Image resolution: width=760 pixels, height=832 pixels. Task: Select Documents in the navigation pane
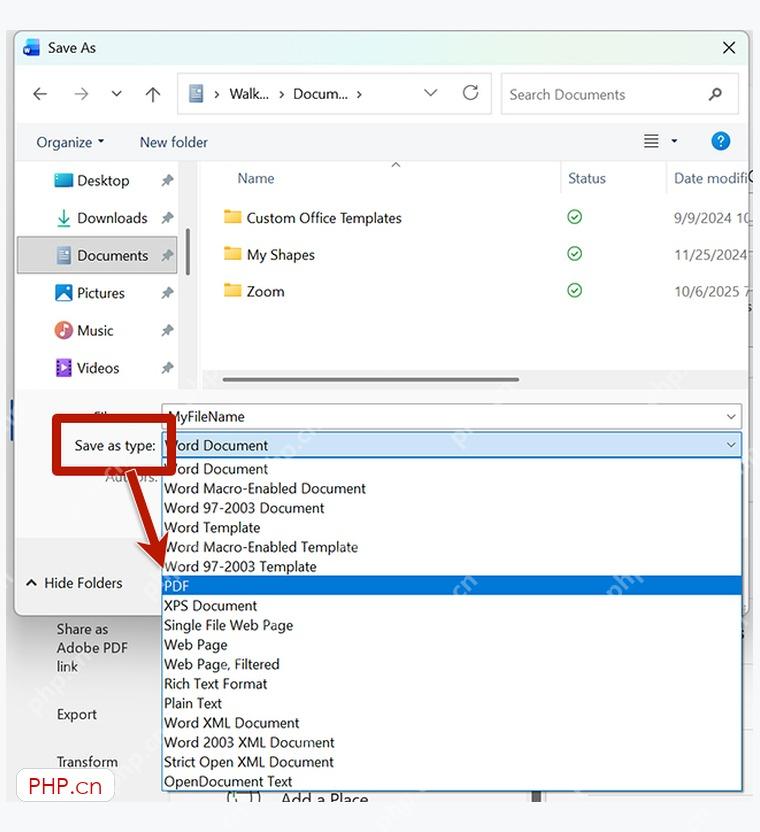(97, 255)
